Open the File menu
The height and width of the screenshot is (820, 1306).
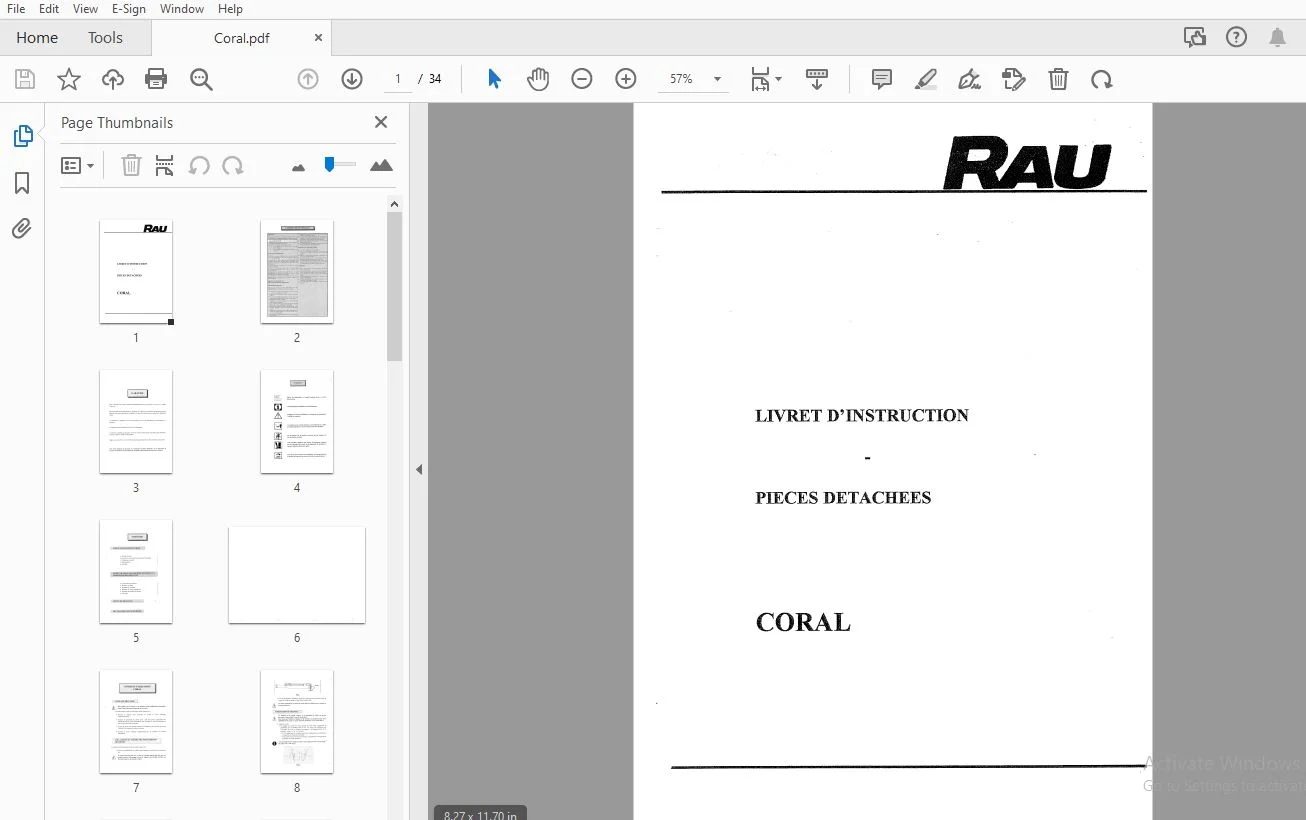[x=16, y=9]
